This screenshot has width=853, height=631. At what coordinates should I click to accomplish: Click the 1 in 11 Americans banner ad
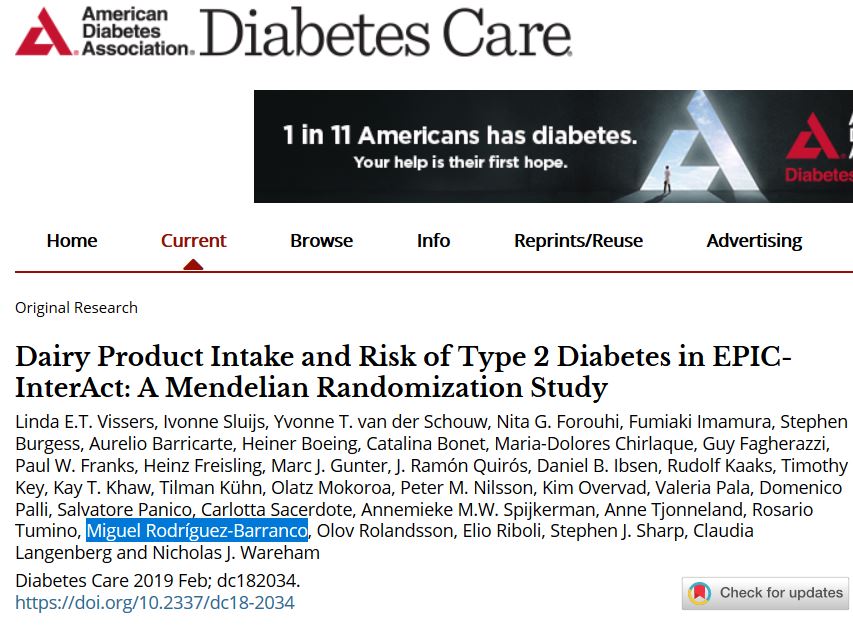coord(552,146)
